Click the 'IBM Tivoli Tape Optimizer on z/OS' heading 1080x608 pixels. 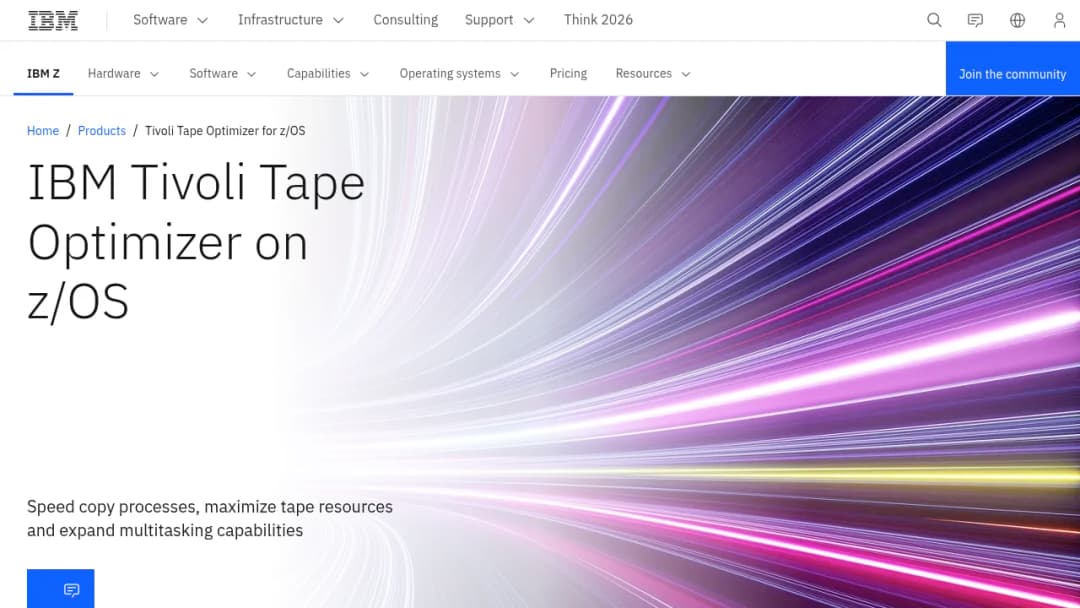(x=196, y=242)
